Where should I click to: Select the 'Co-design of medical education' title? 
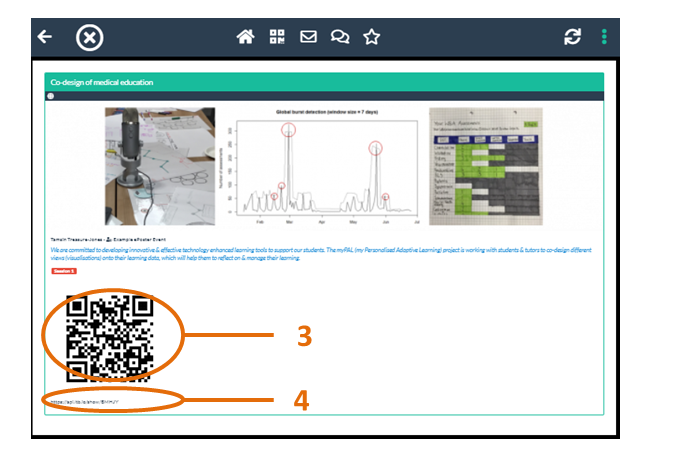[102, 82]
